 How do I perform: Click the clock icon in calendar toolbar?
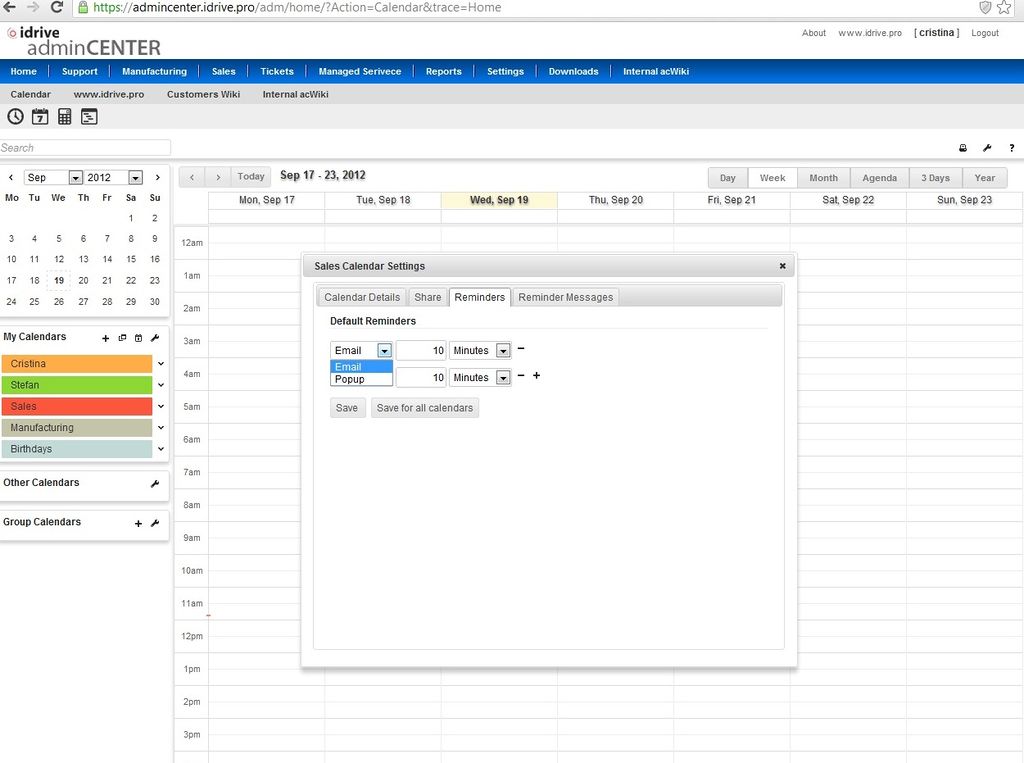[16, 117]
